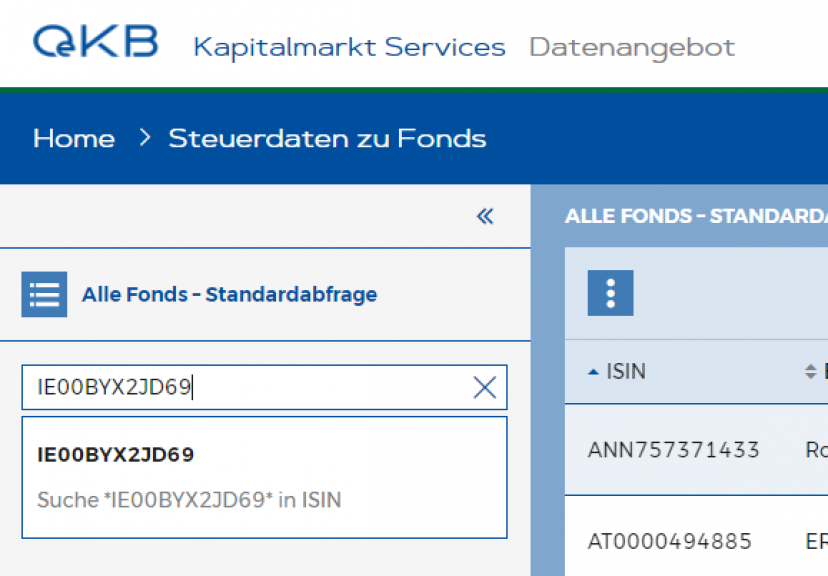Select the ANN757371433 table row

(697, 450)
